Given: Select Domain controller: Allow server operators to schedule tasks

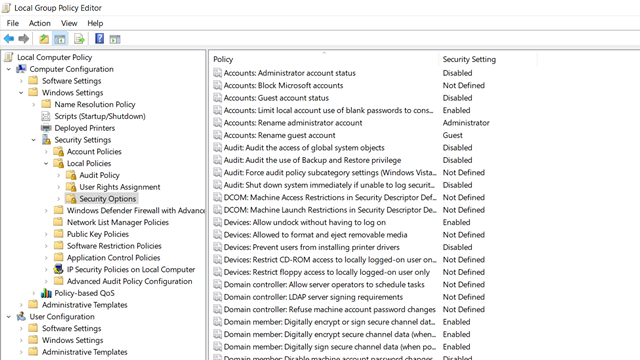Looking at the screenshot, I should tap(324, 284).
